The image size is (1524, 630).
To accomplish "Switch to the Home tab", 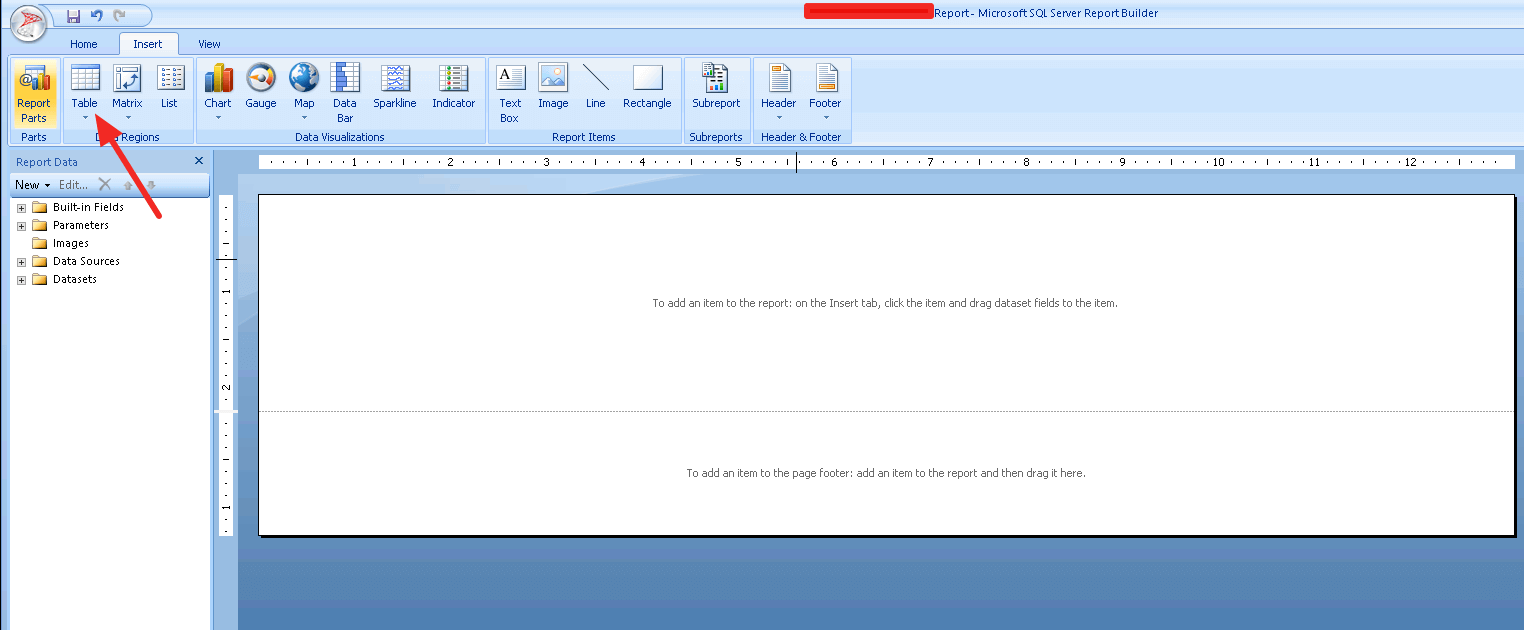I will pyautogui.click(x=84, y=44).
